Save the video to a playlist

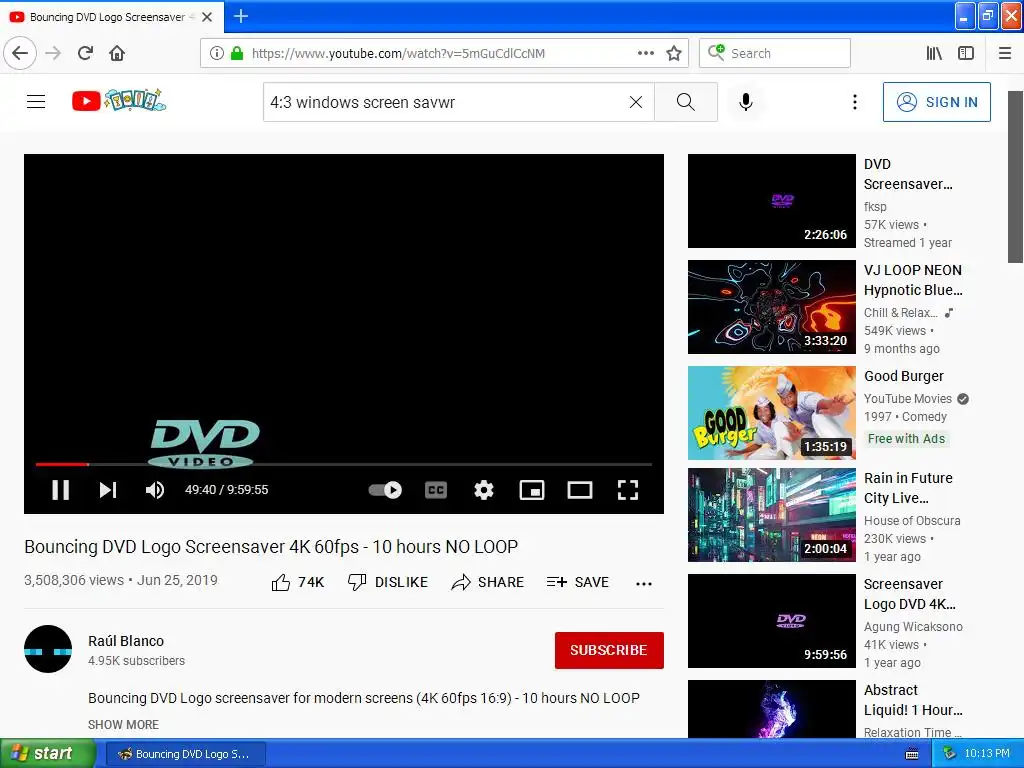point(577,582)
